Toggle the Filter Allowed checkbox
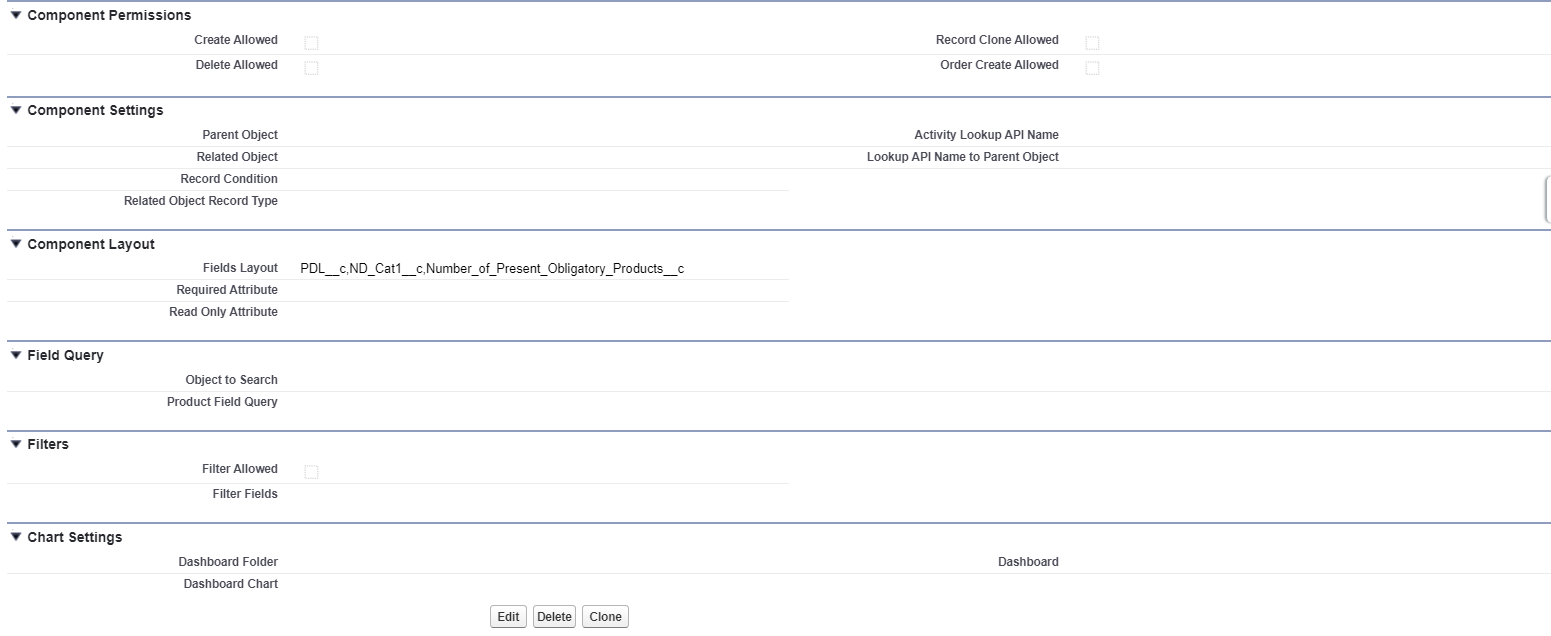1551x636 pixels. [311, 472]
